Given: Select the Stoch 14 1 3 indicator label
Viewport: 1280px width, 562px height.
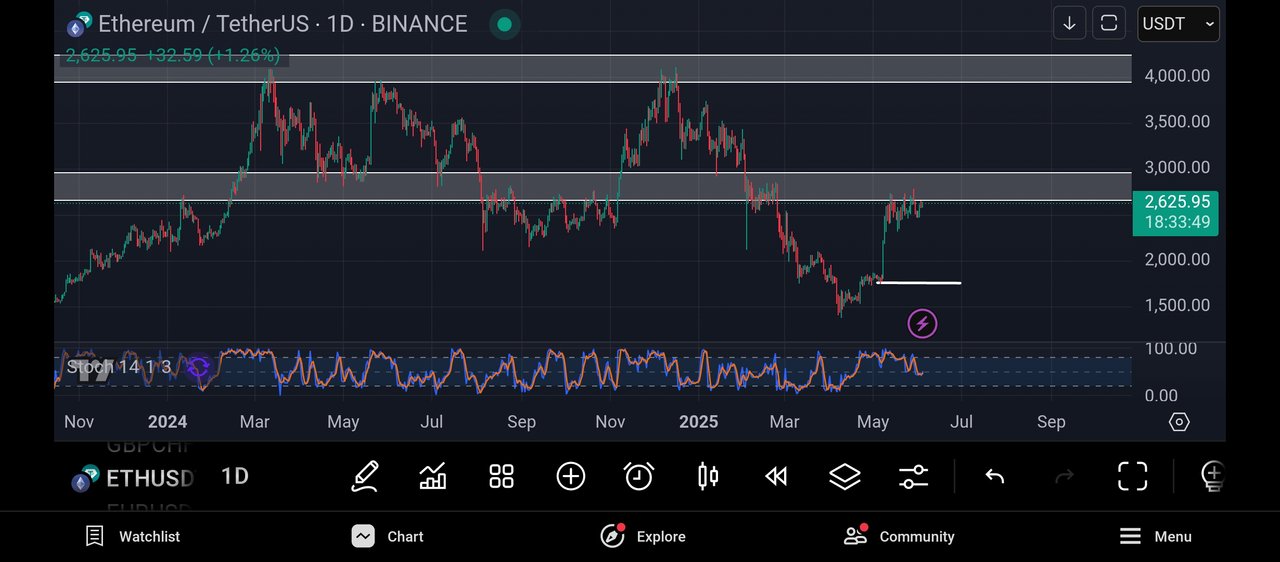Looking at the screenshot, I should point(118,368).
